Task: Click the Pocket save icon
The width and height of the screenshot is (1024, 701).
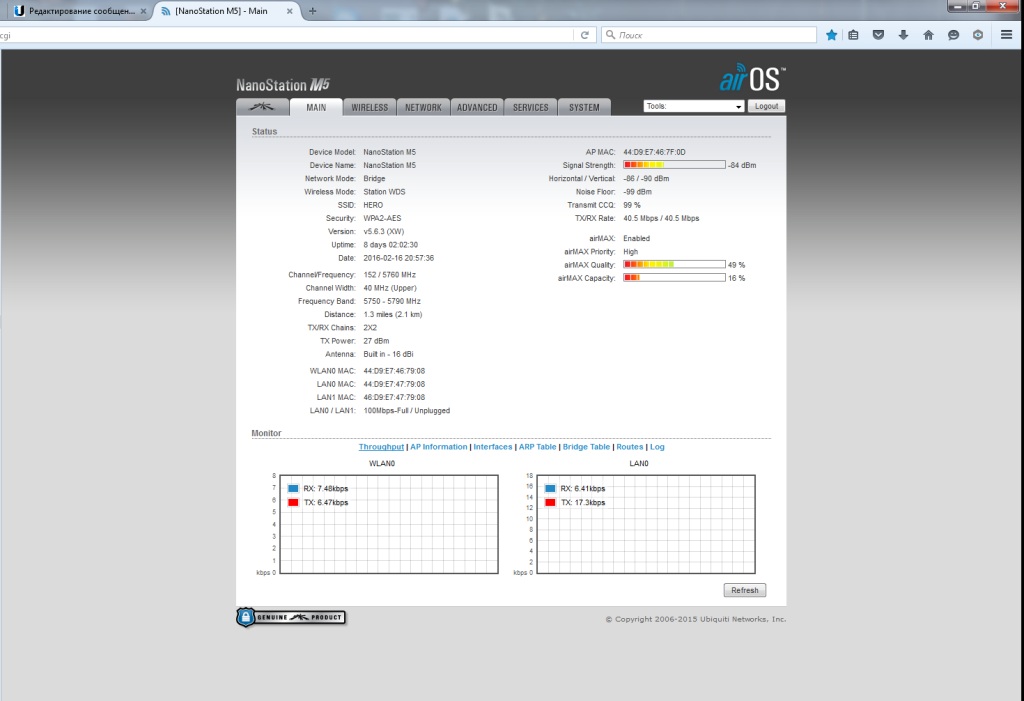Action: coord(878,35)
